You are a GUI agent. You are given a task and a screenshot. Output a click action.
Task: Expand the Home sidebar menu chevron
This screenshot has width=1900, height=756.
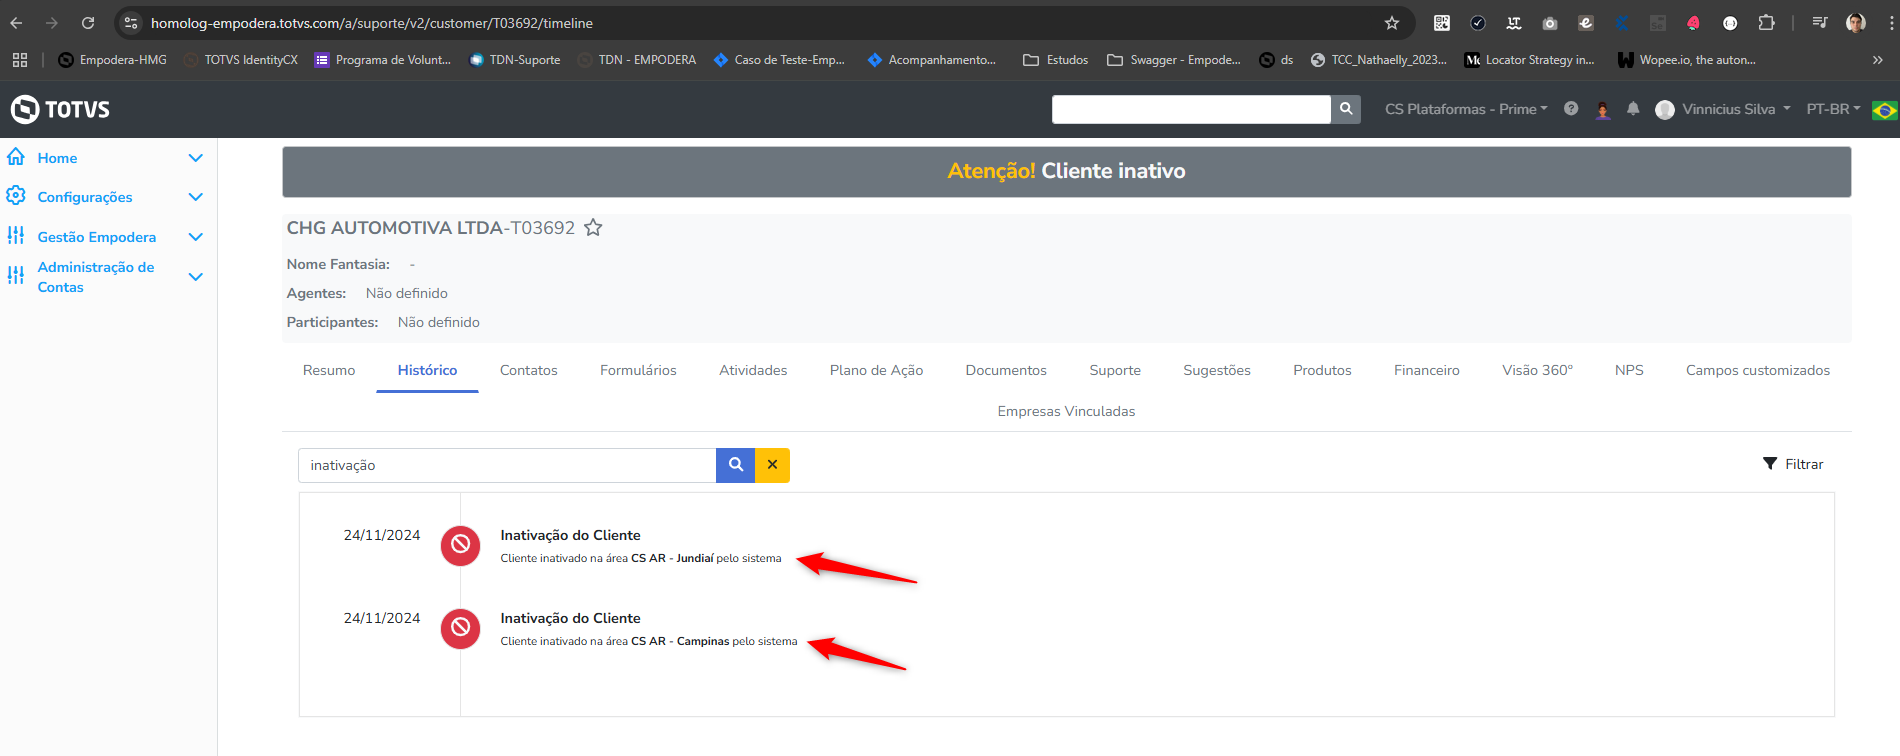pyautogui.click(x=196, y=158)
